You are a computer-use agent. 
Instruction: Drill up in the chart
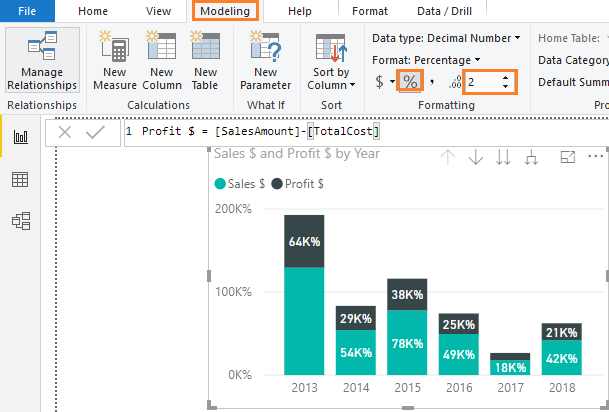click(x=448, y=158)
